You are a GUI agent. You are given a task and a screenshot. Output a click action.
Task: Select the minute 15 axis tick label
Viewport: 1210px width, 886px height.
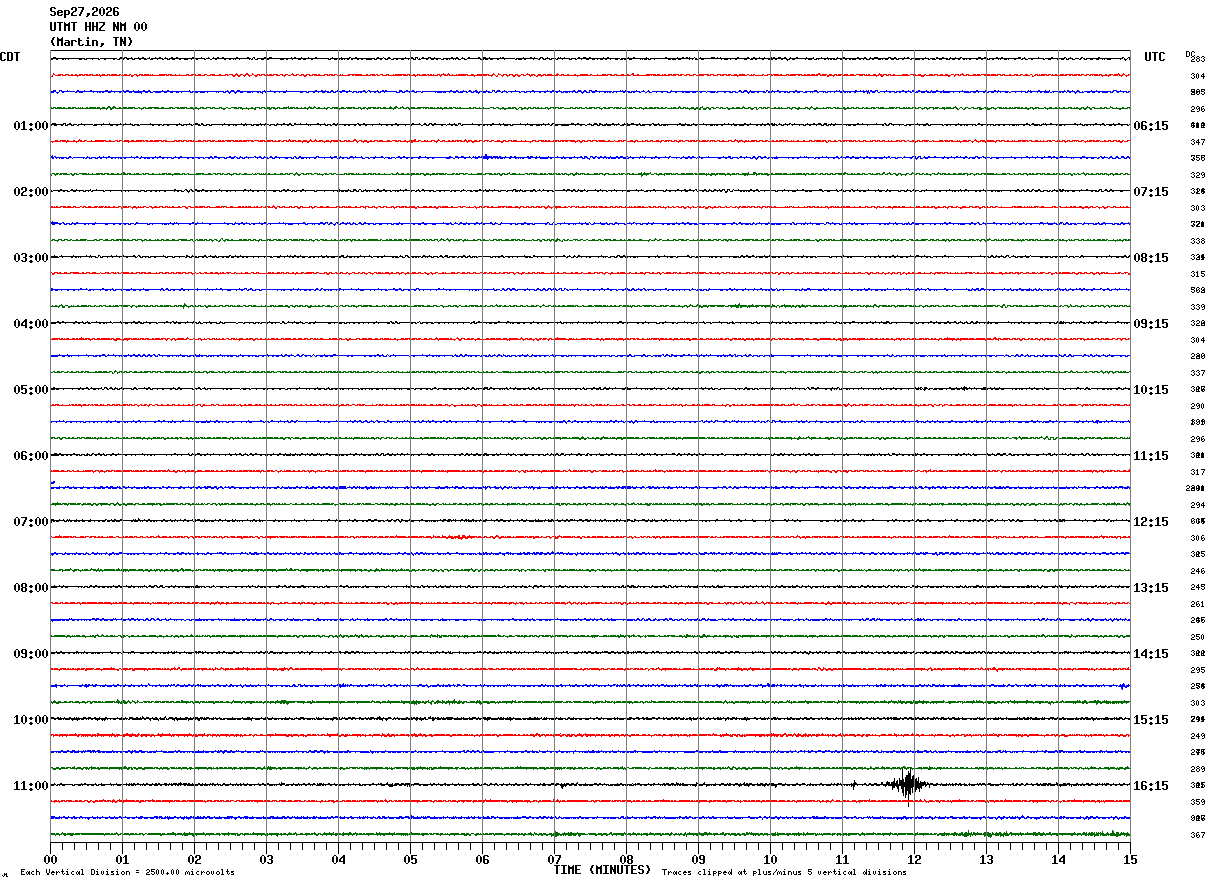(1130, 859)
